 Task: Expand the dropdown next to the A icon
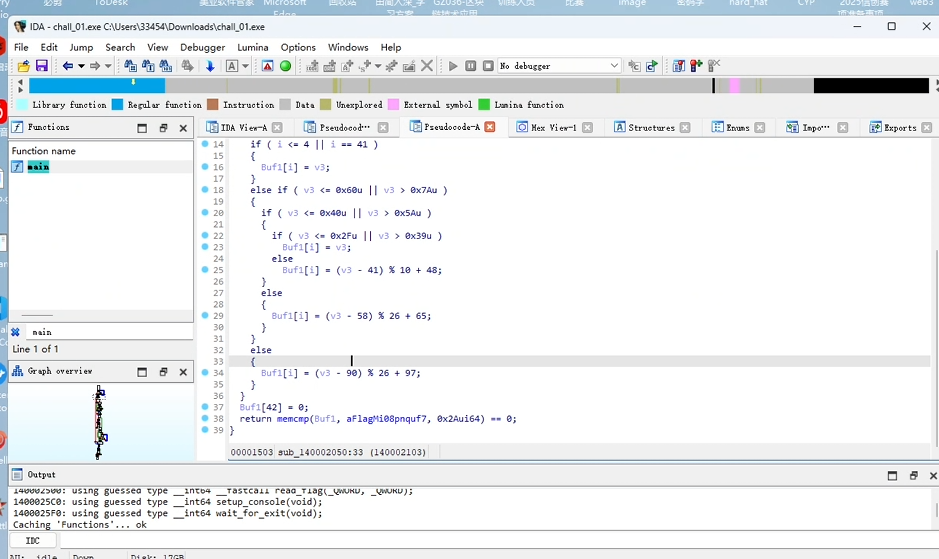tap(246, 66)
